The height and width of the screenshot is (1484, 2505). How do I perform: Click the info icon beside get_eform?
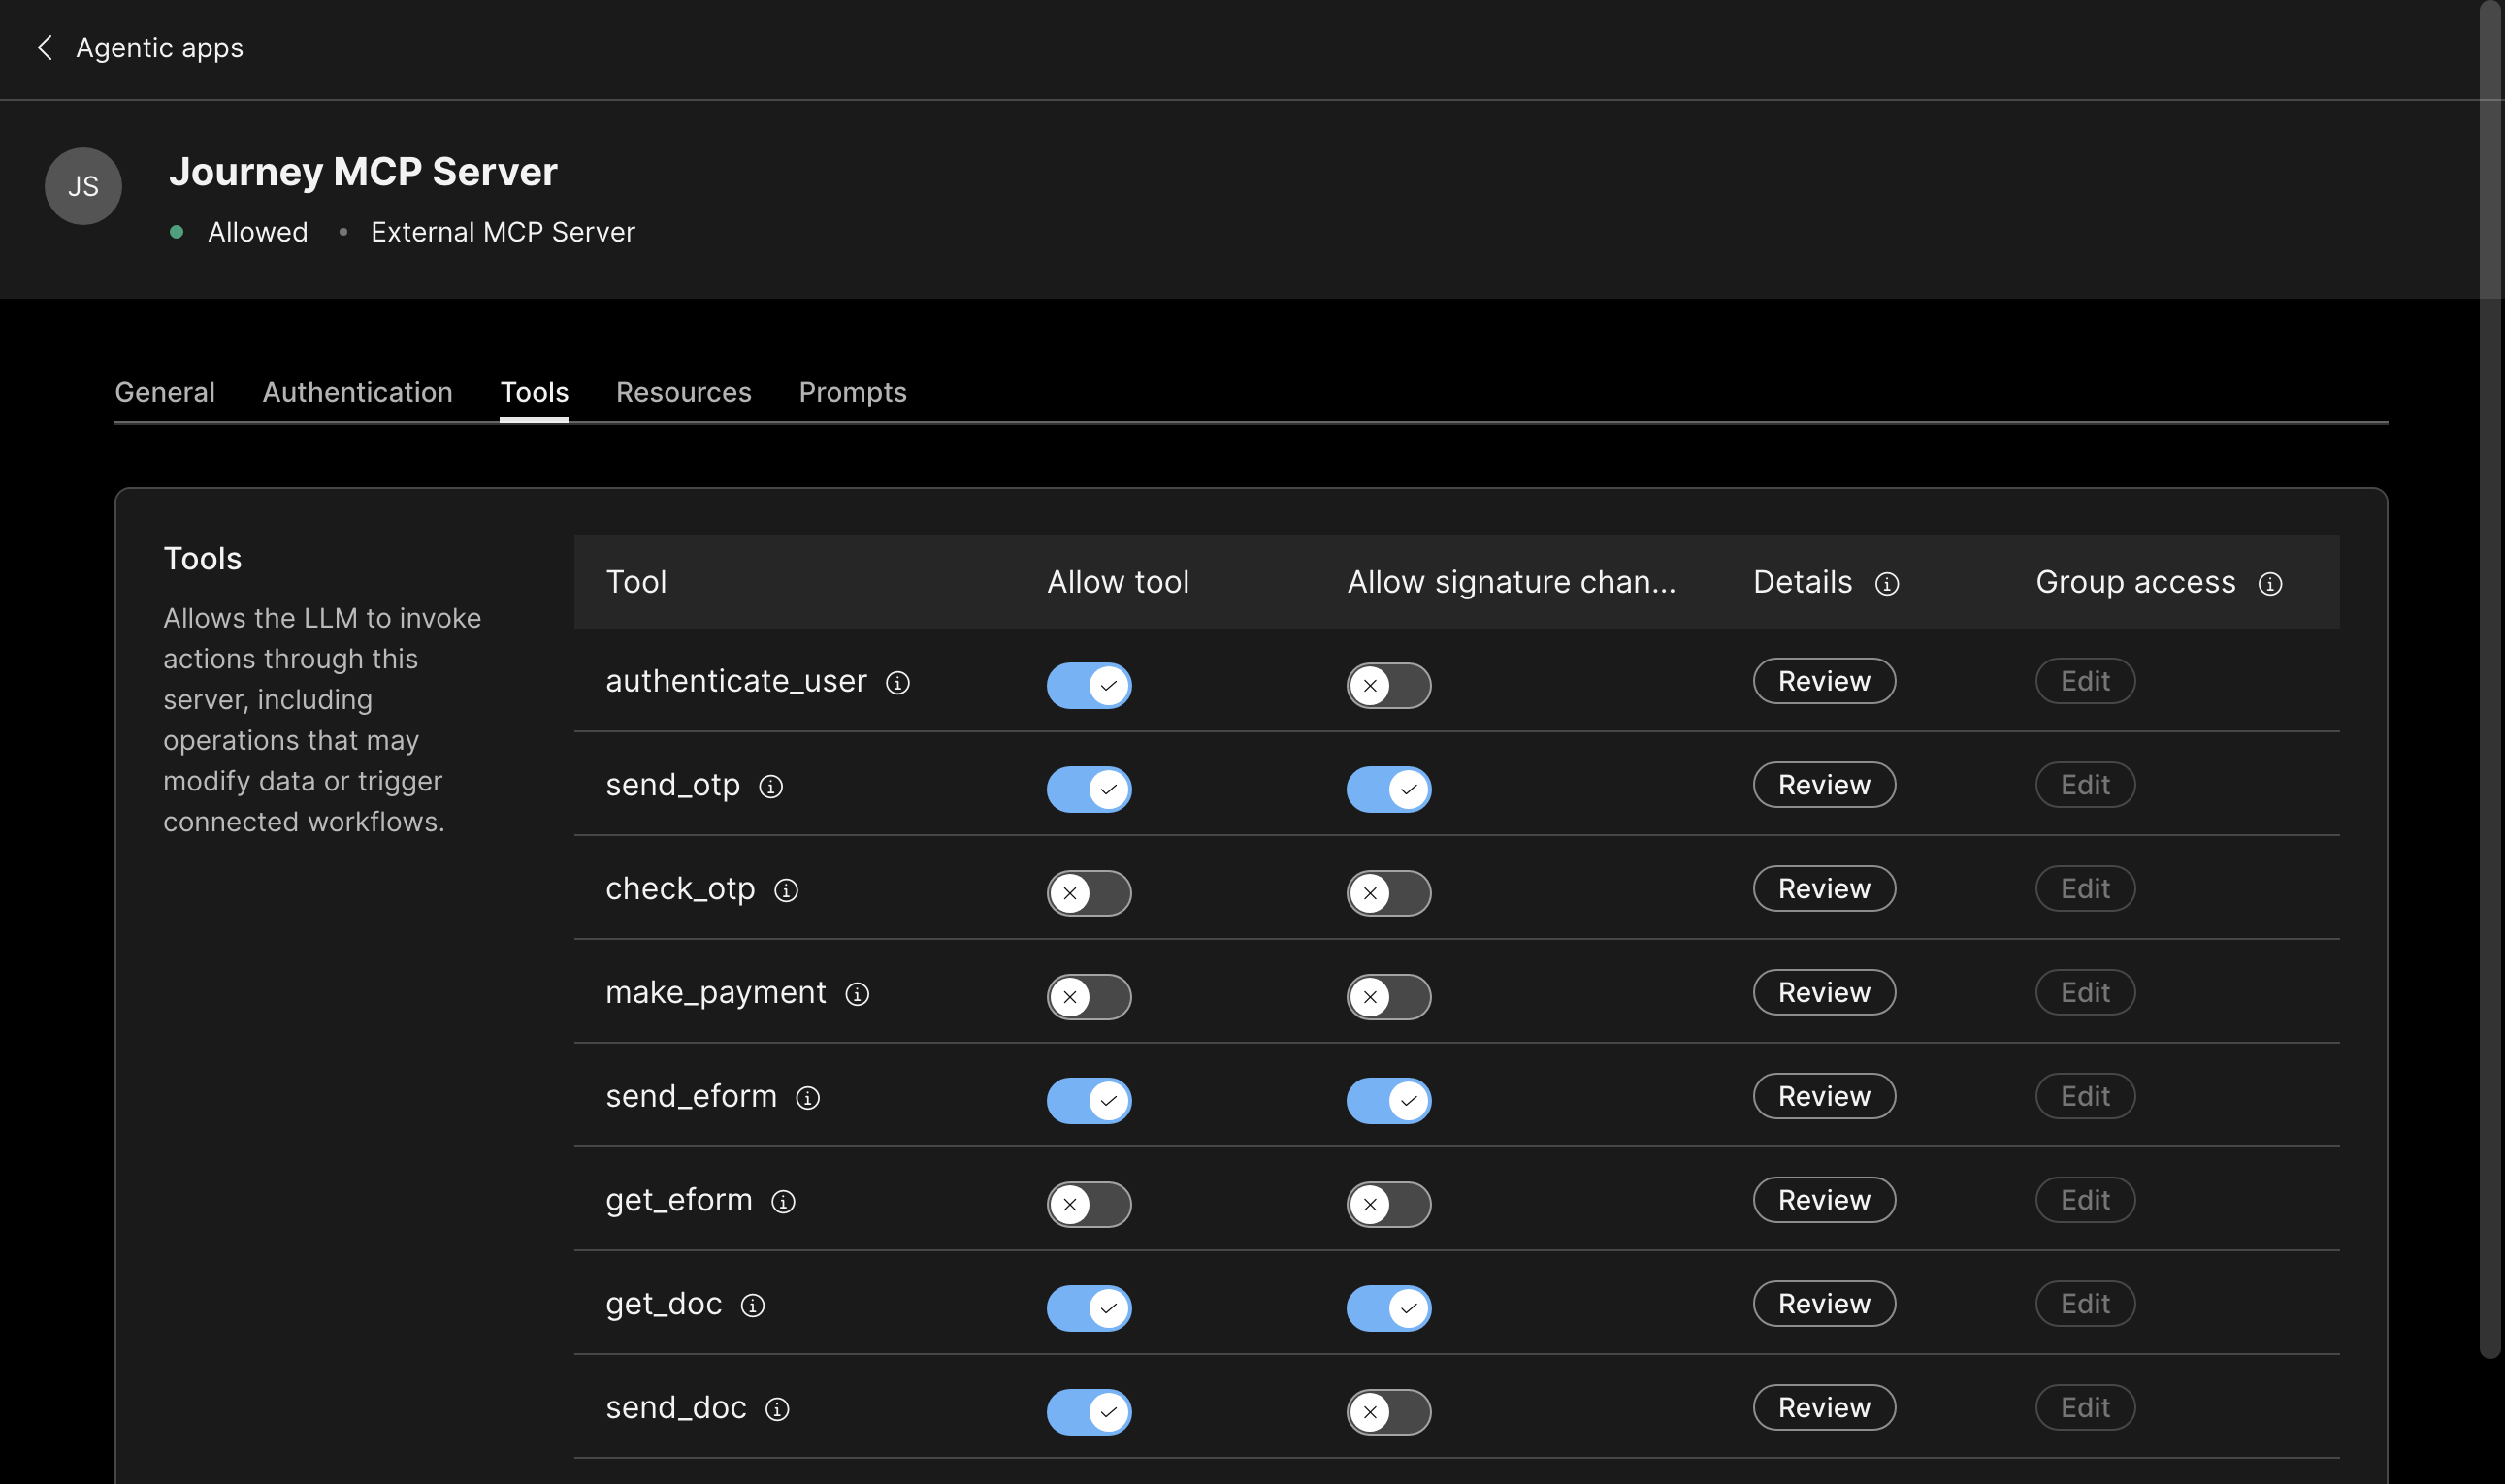[783, 1202]
